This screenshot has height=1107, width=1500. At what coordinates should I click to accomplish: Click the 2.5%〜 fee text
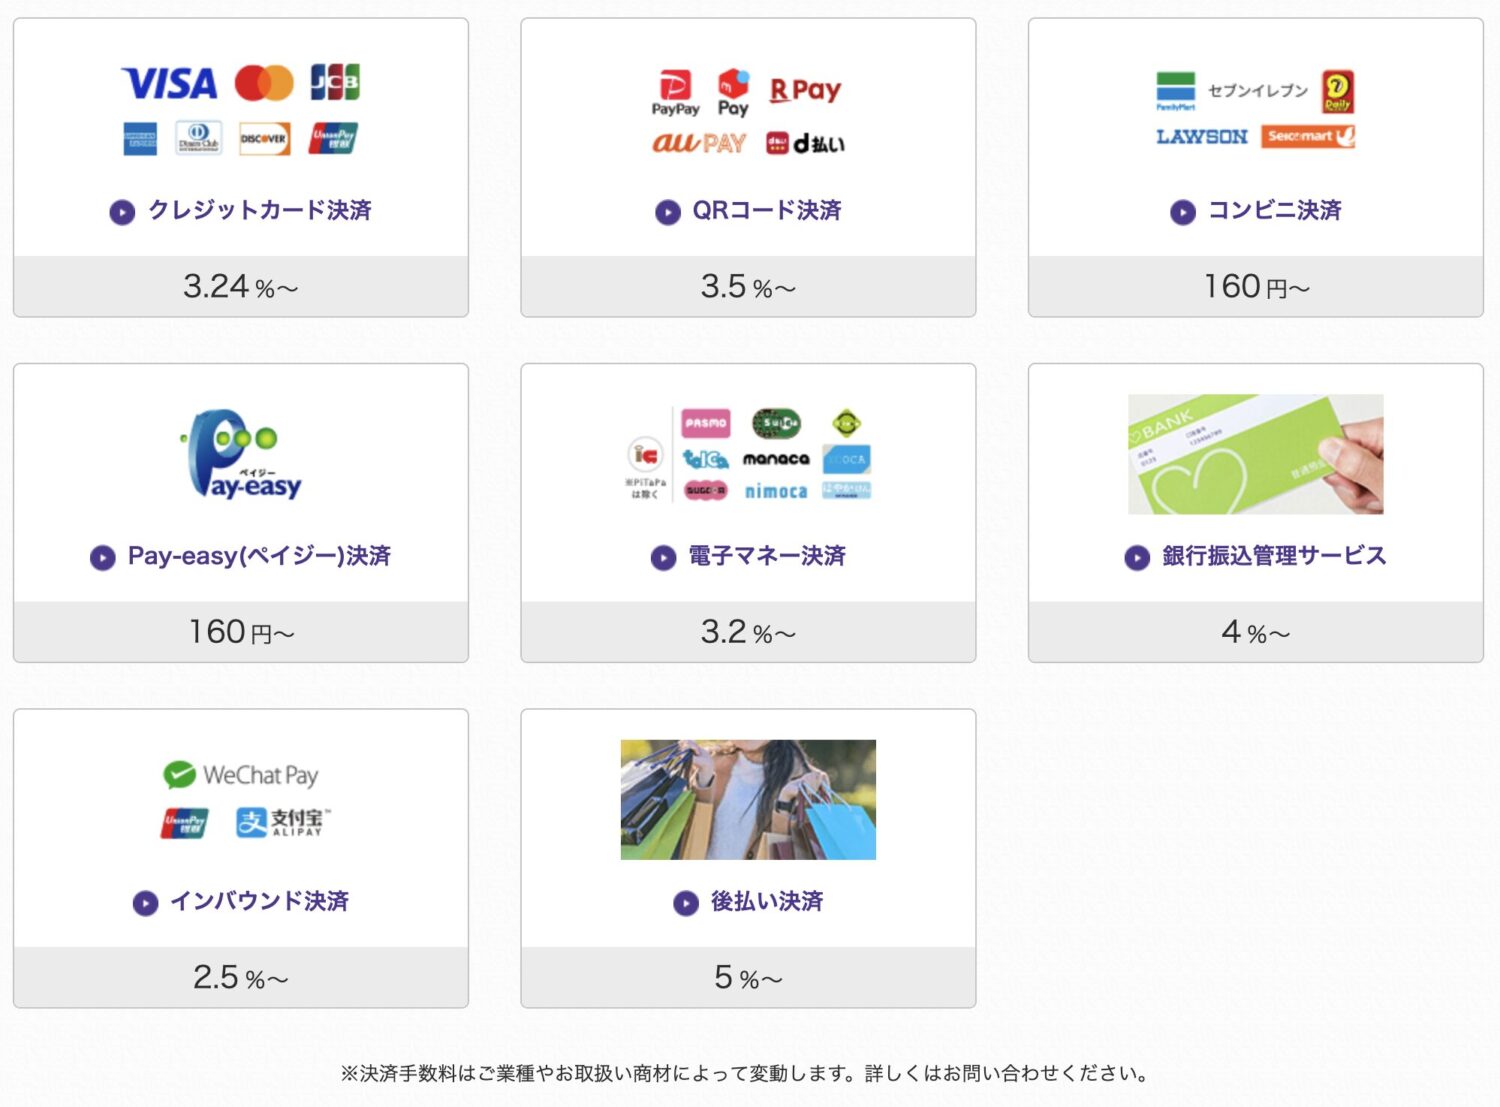241,978
